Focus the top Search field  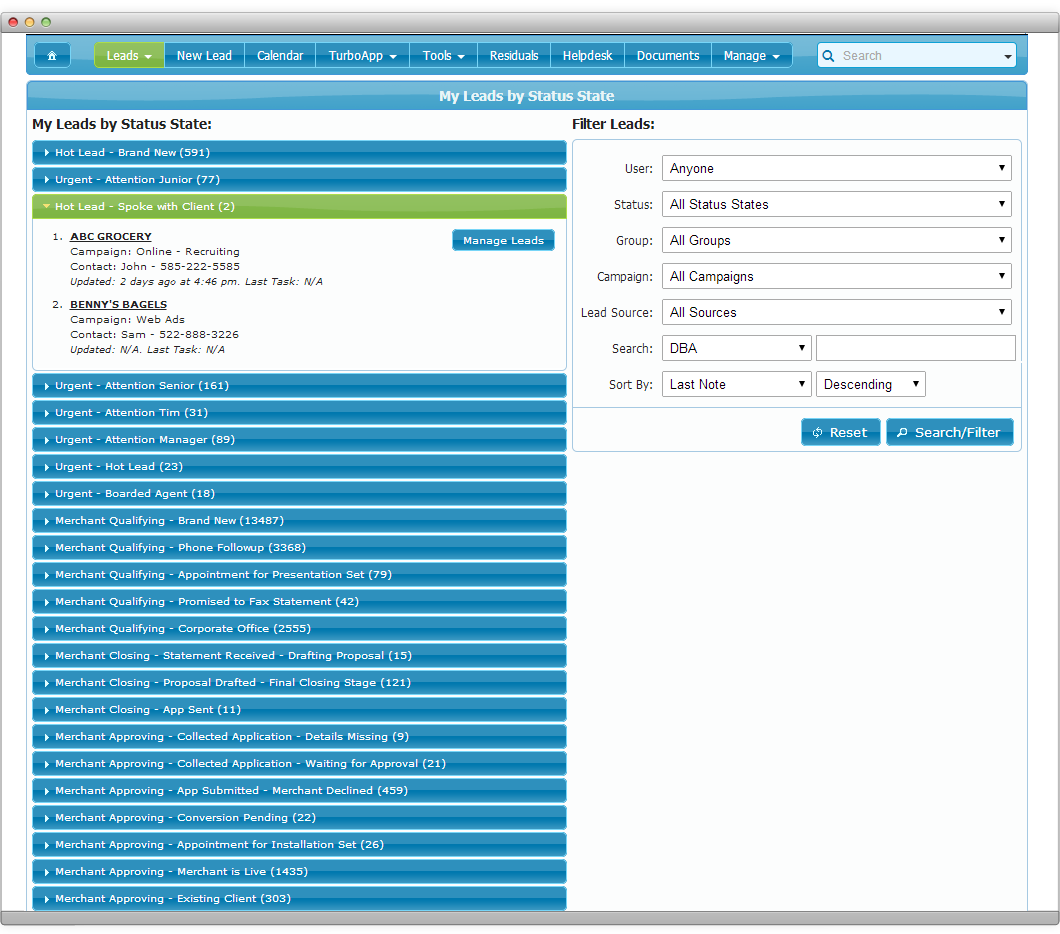[917, 56]
